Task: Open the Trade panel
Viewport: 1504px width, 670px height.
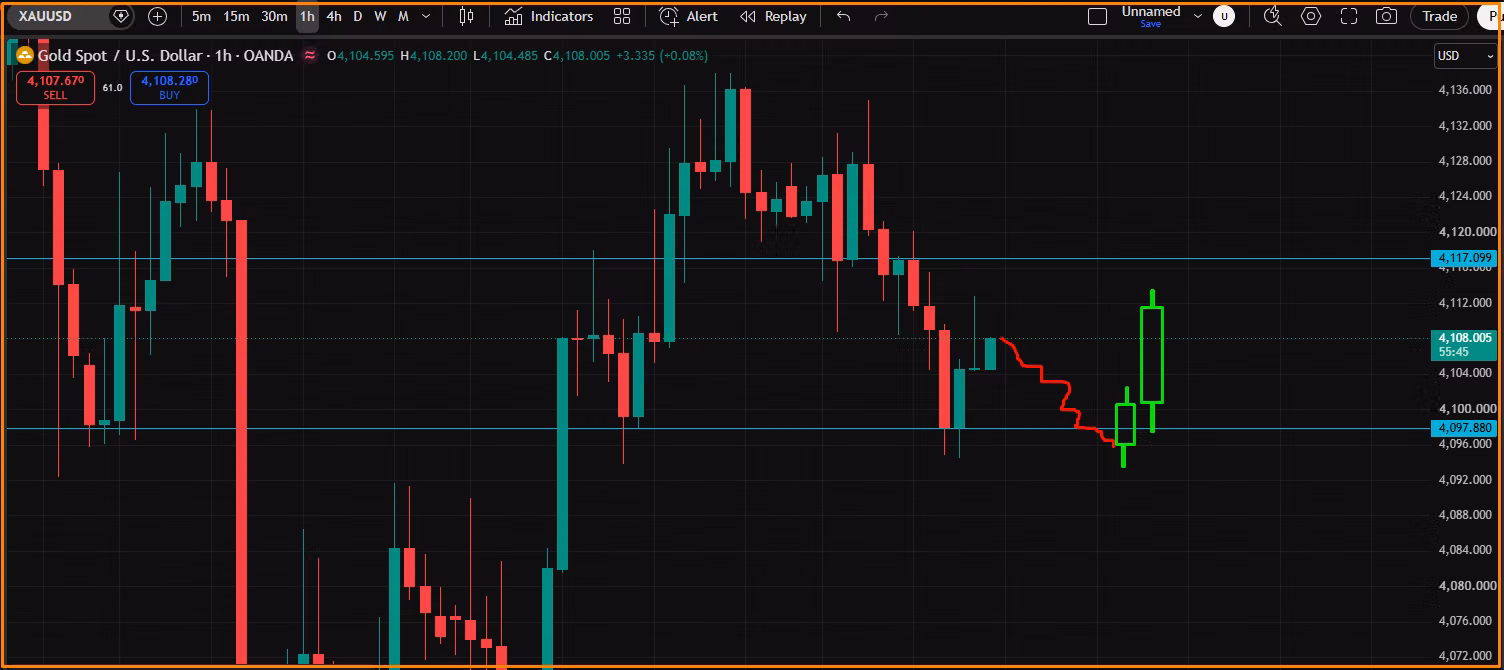Action: (1440, 16)
